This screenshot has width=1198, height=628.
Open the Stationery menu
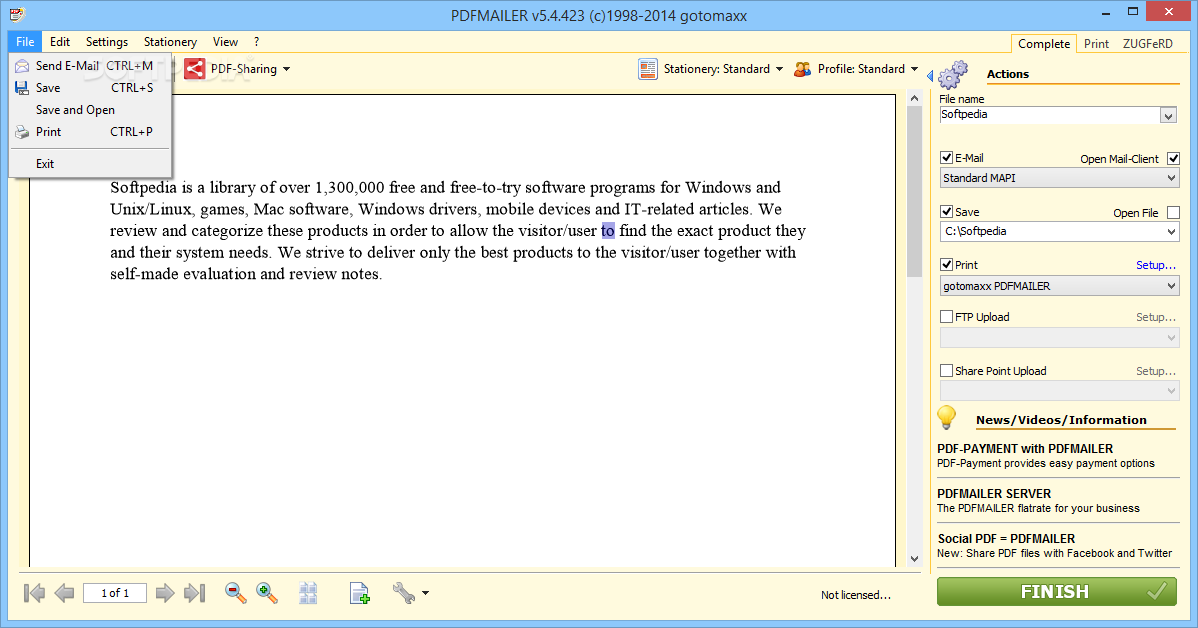tap(170, 42)
